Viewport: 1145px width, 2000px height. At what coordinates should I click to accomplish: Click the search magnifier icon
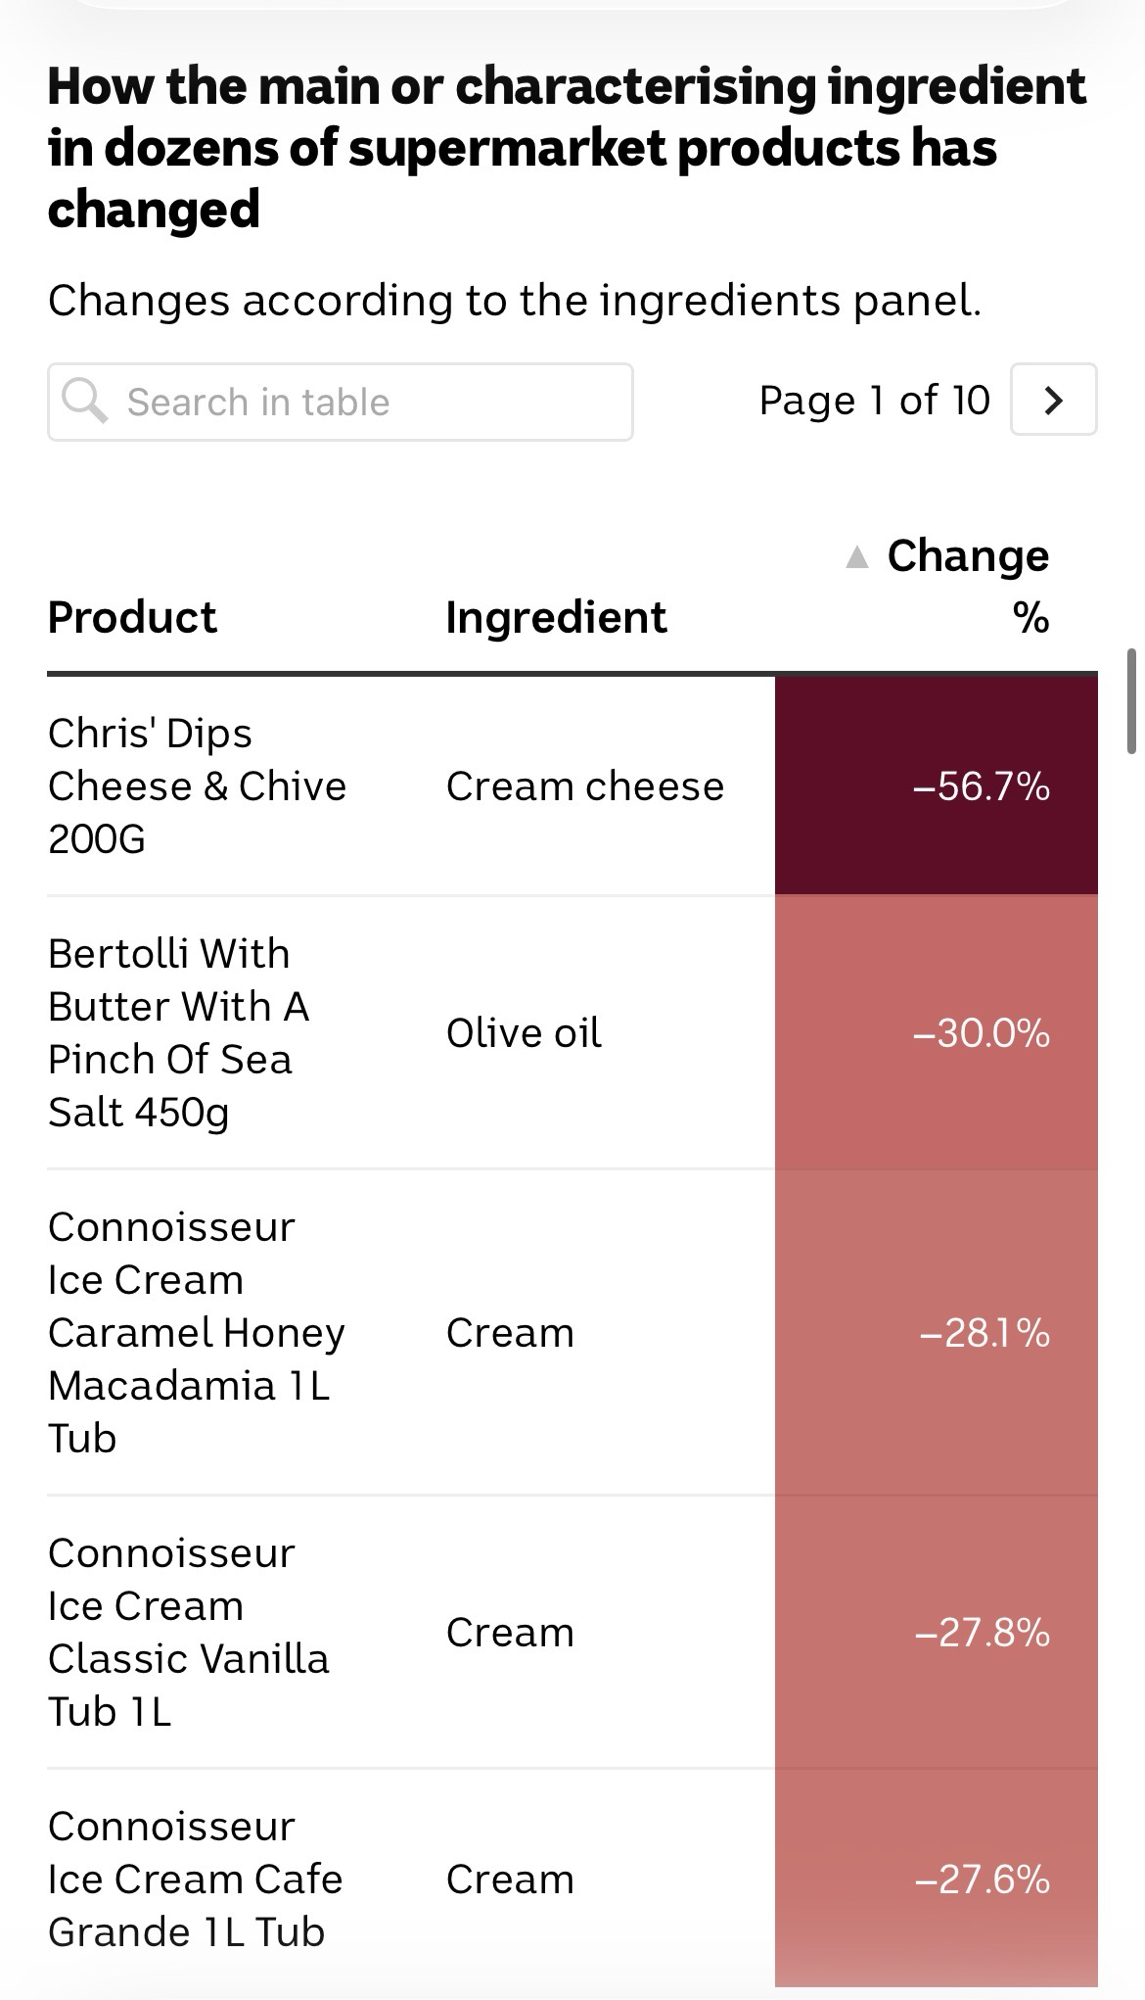(x=84, y=401)
